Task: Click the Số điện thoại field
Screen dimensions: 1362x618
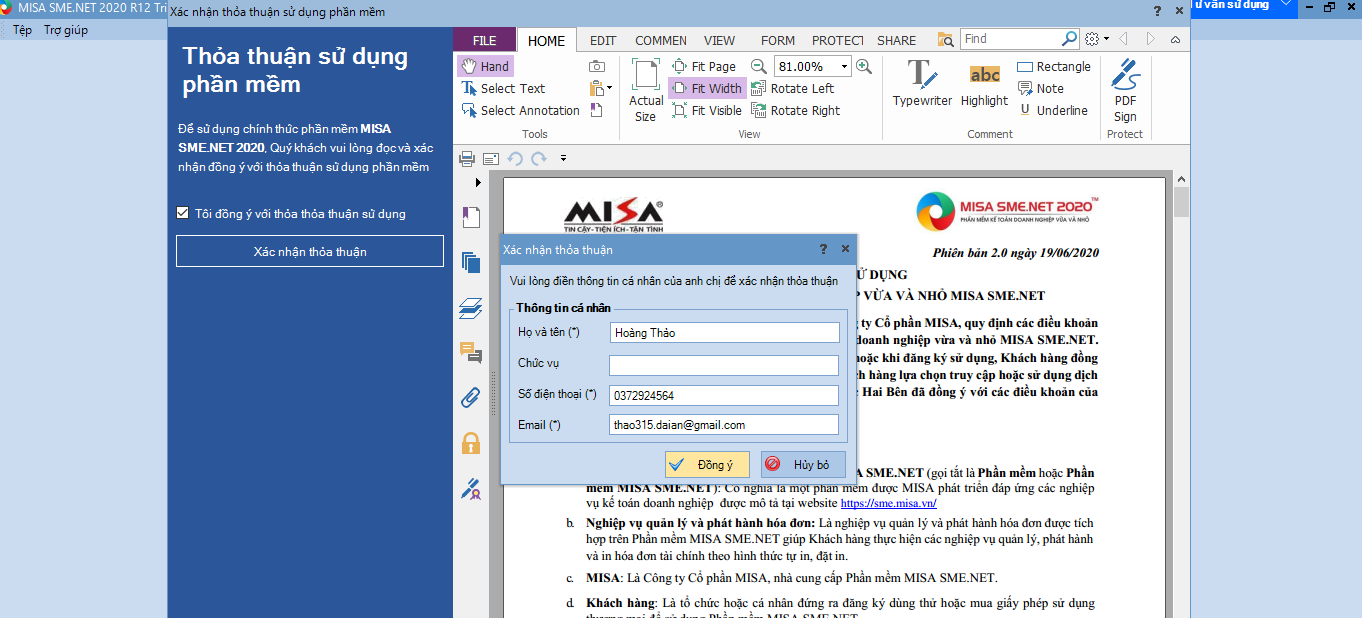Action: click(724, 395)
